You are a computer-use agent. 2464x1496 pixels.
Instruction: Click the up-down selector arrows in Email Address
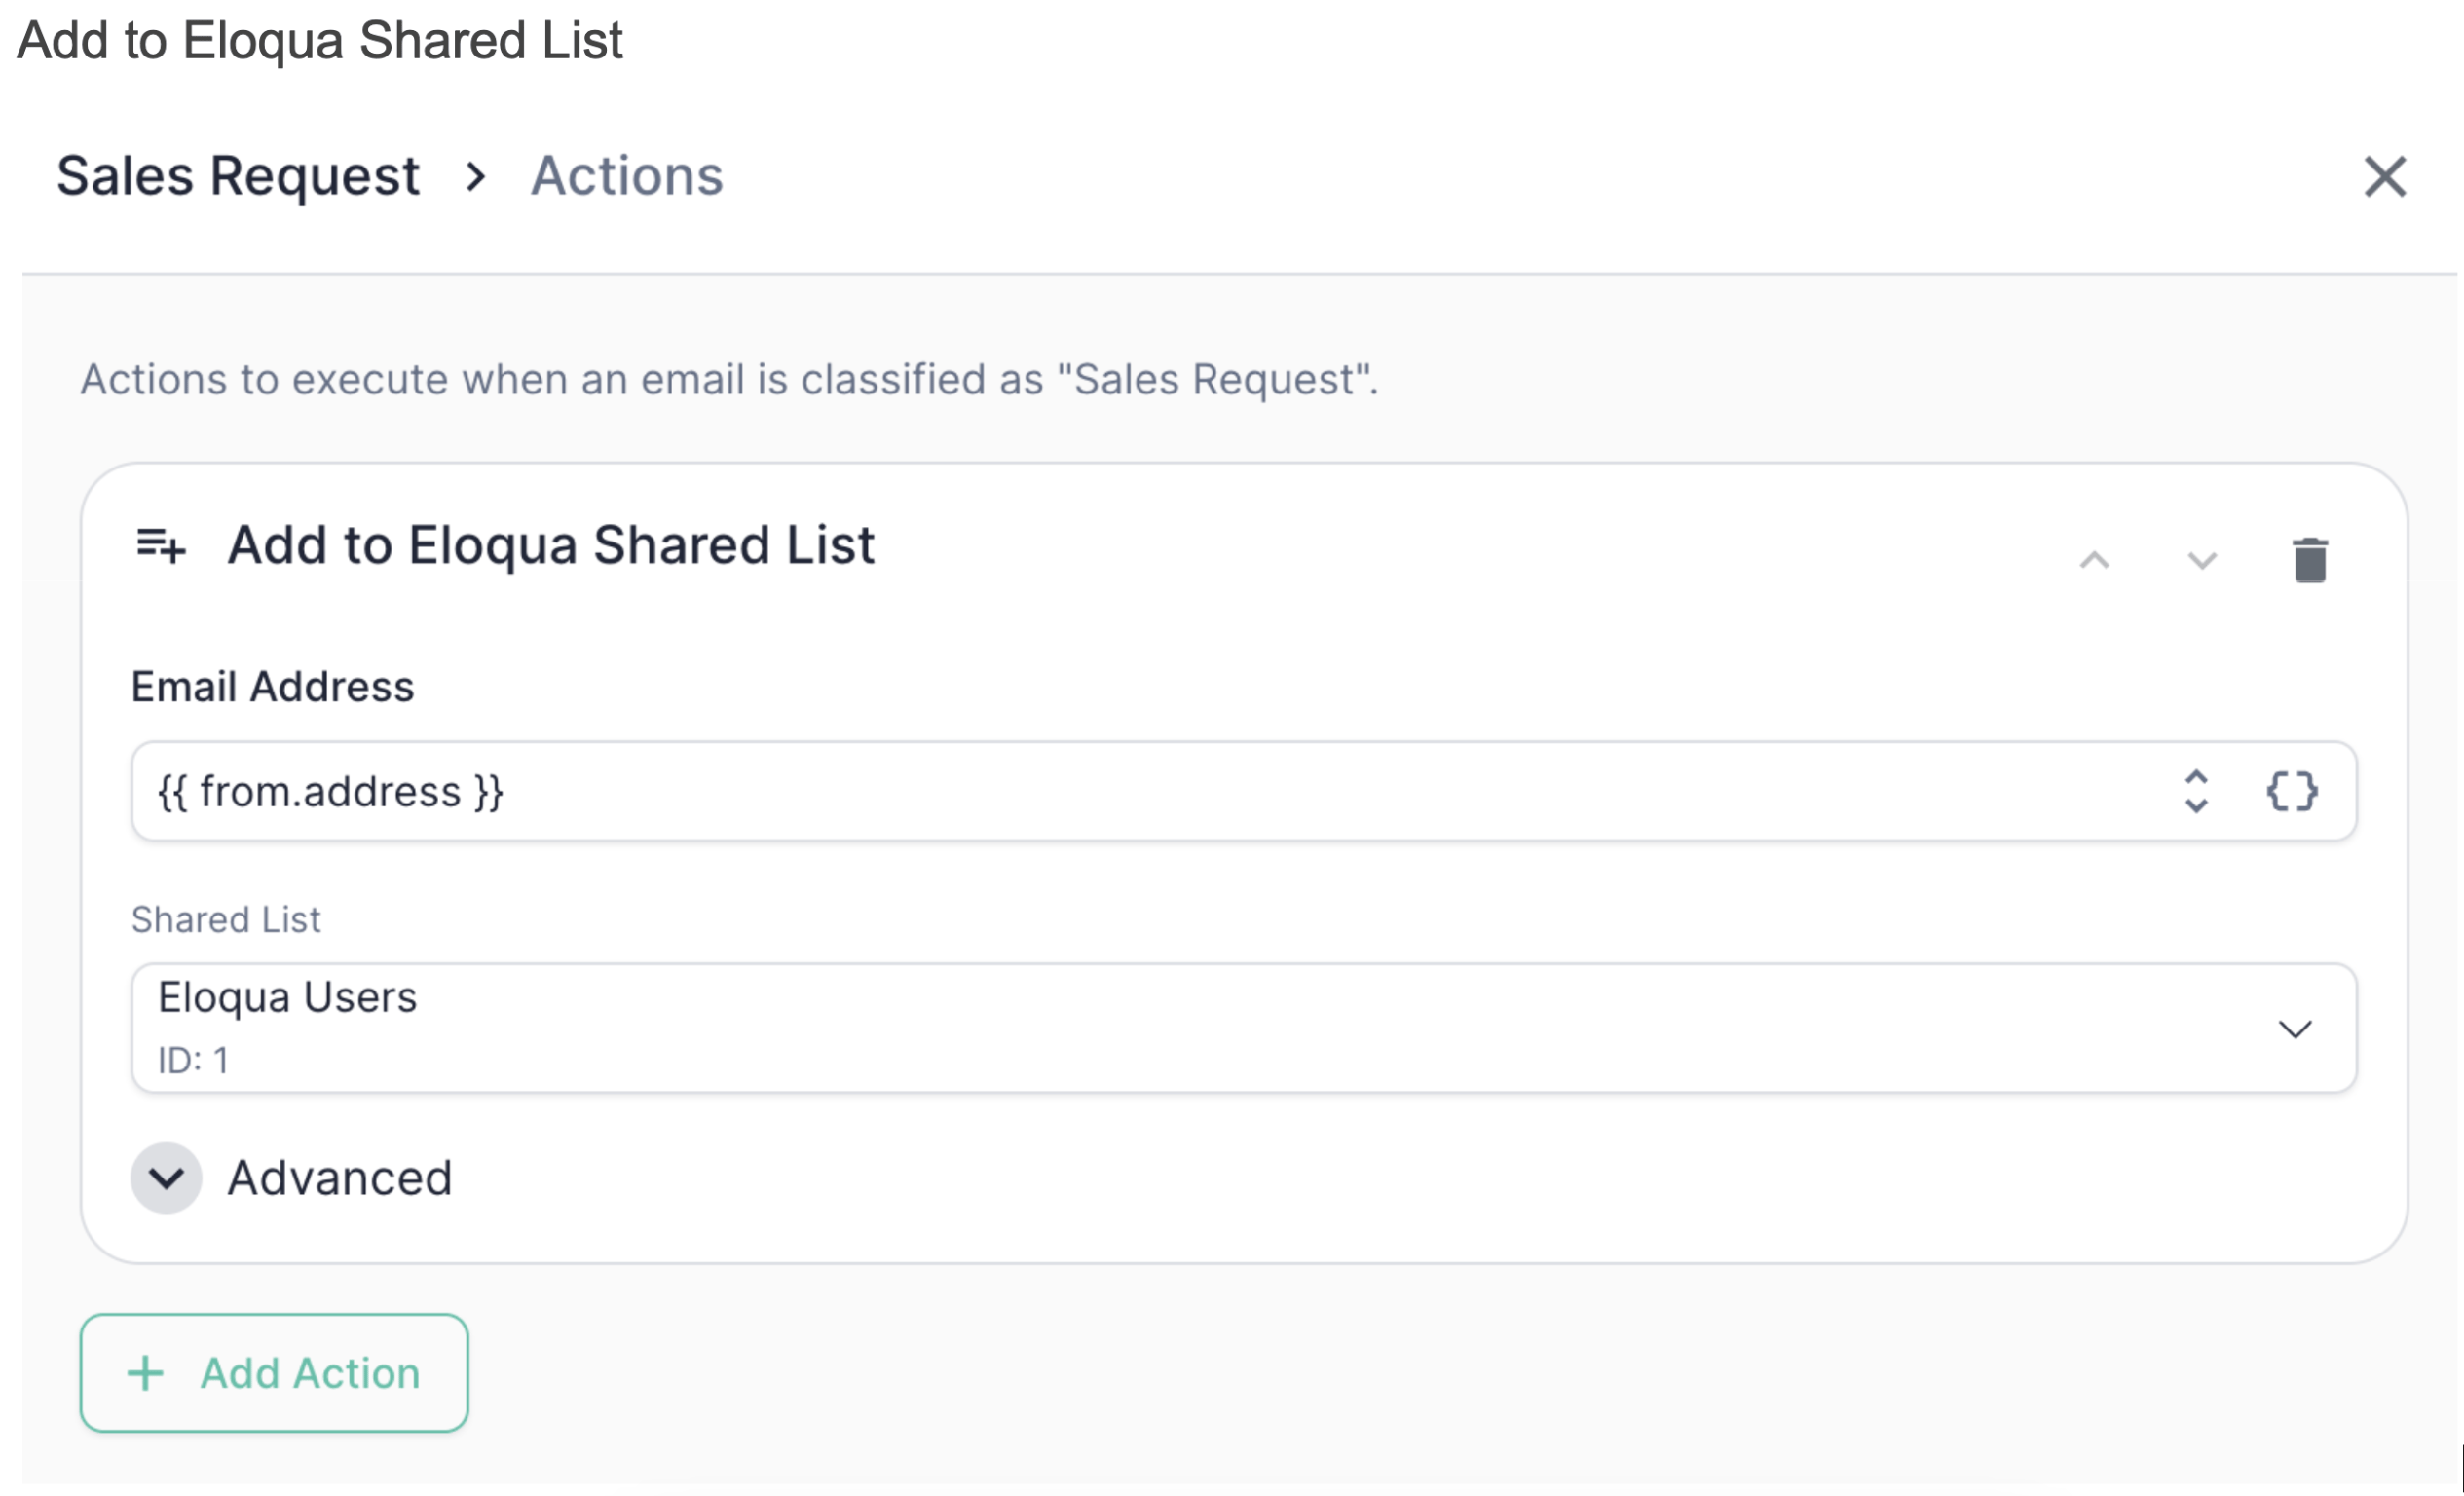[2195, 791]
